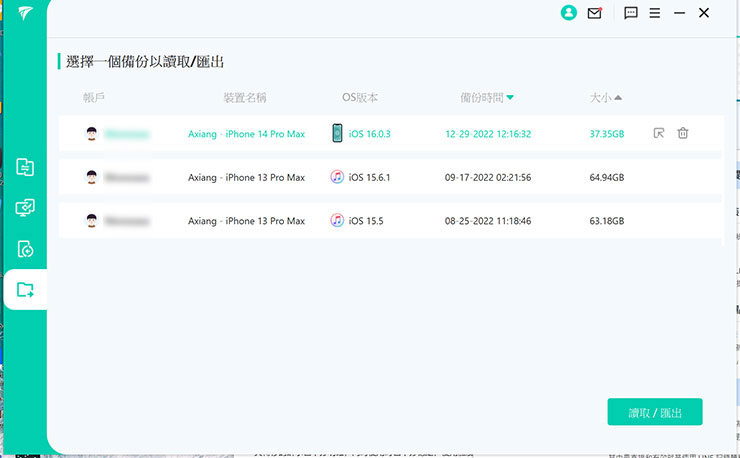This screenshot has width=740, height=458.
Task: Click the 帳戶 column header
Action: coord(93,98)
